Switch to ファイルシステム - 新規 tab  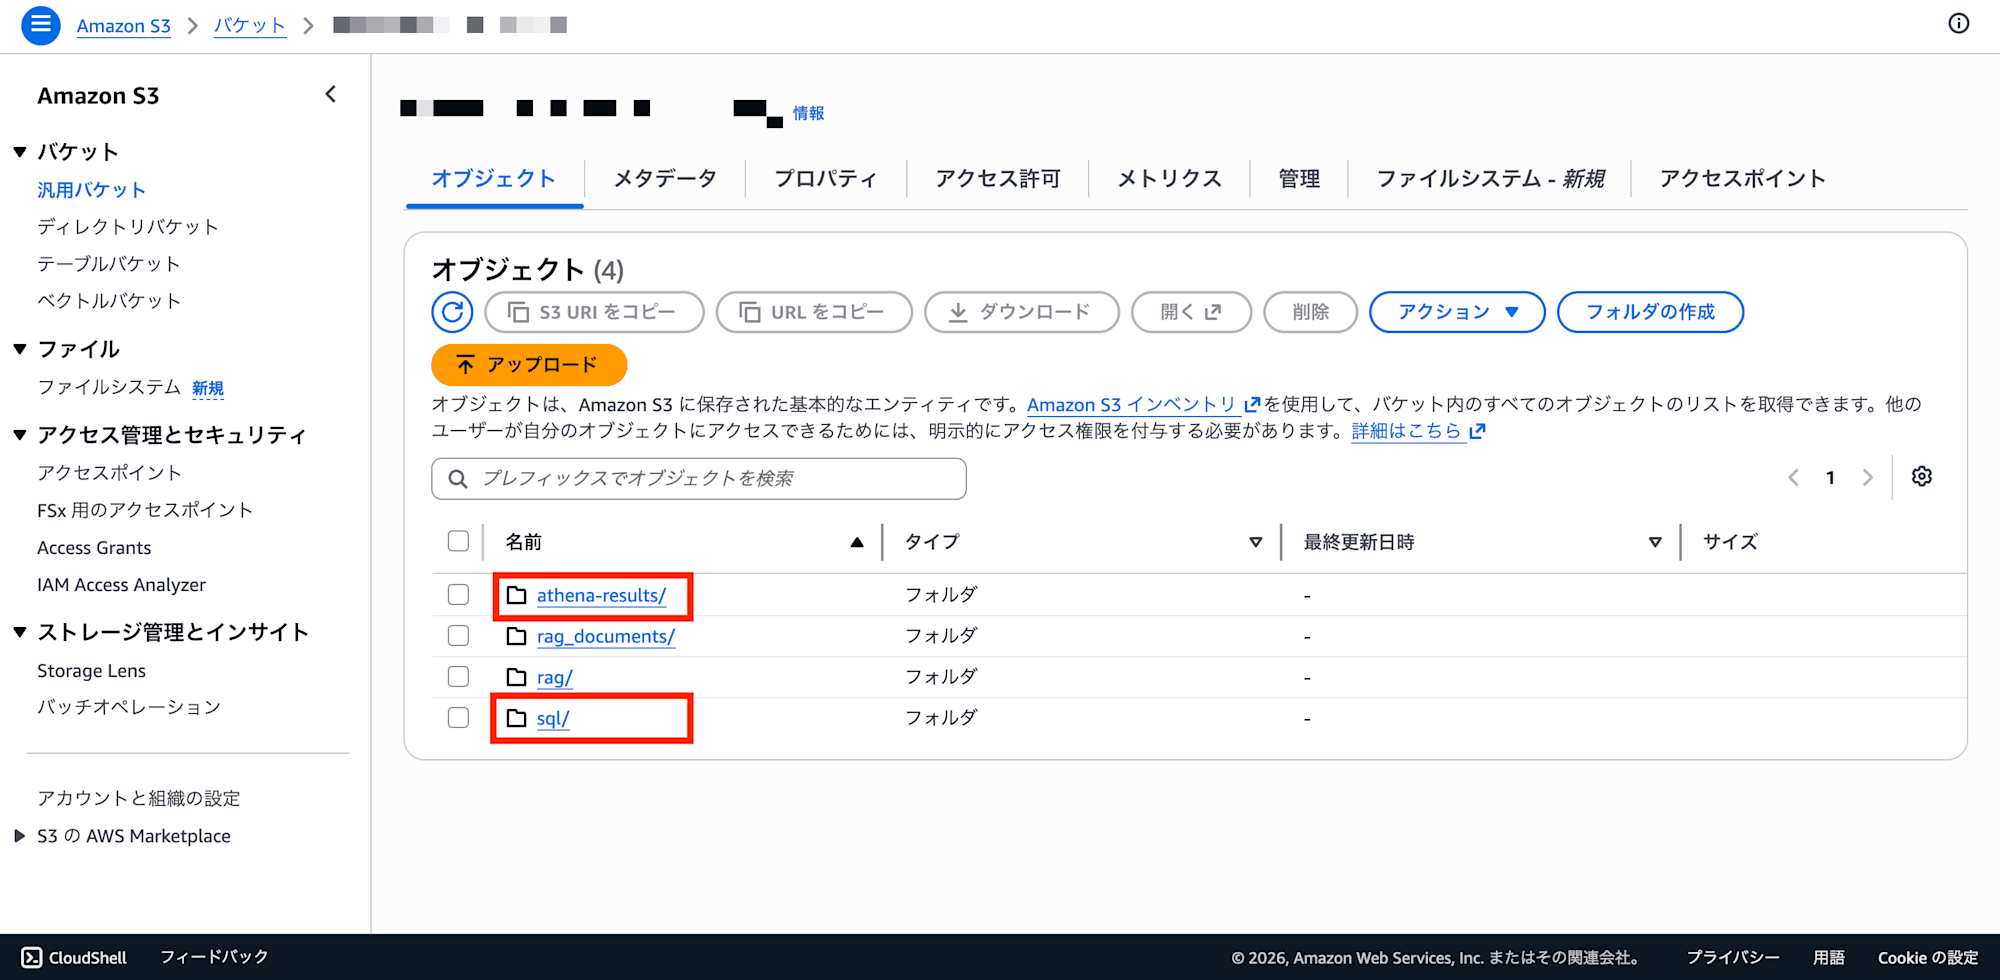coord(1490,178)
